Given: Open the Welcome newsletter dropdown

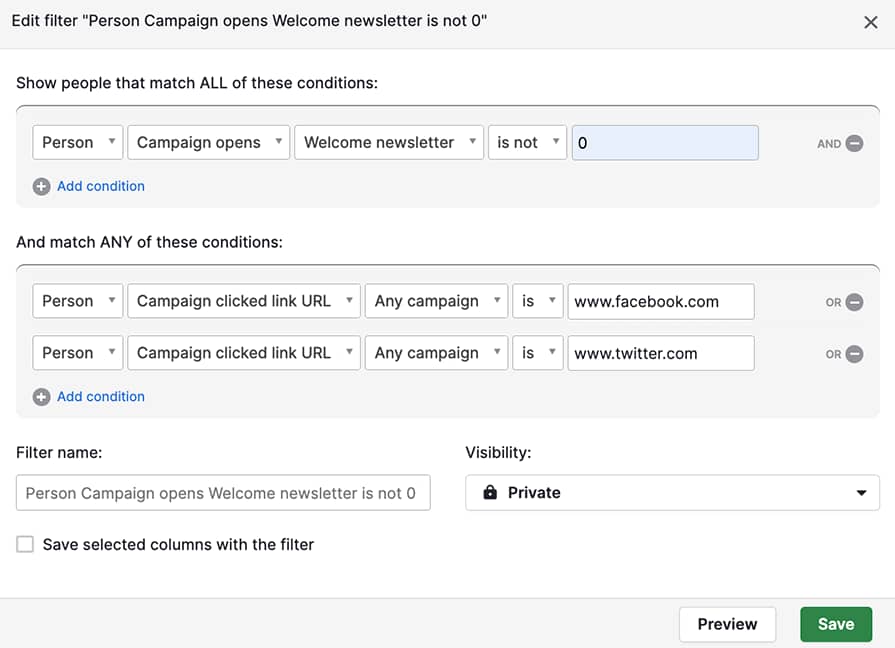Looking at the screenshot, I should [x=388, y=142].
